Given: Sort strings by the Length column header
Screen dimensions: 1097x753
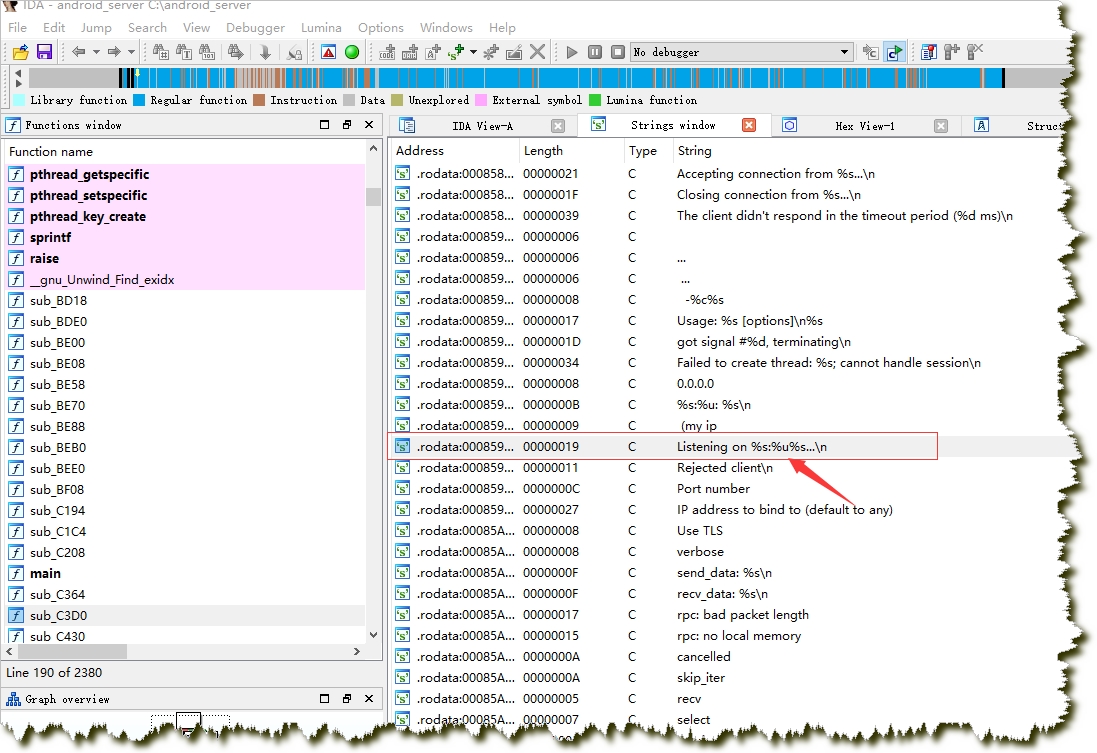Looking at the screenshot, I should point(543,150).
